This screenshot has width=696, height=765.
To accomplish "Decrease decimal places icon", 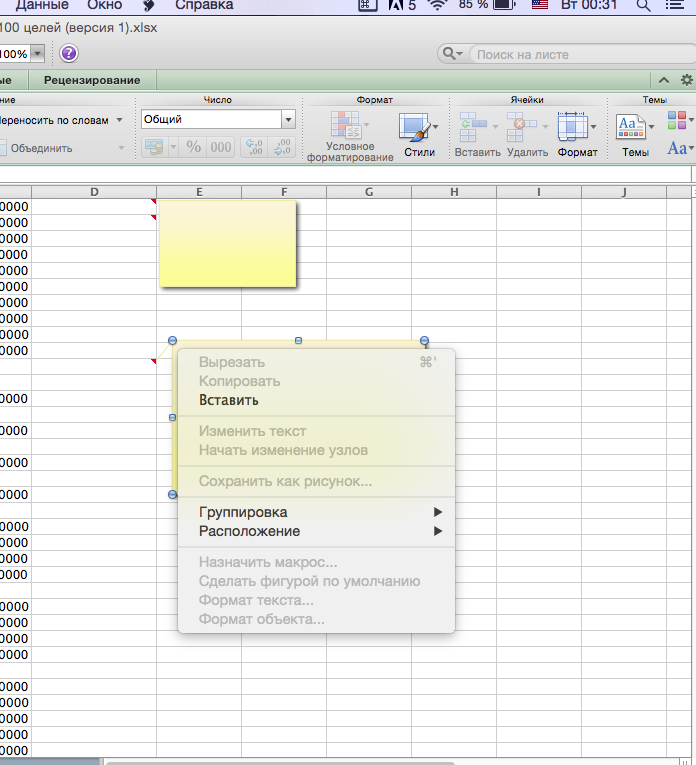I will pyautogui.click(x=282, y=147).
